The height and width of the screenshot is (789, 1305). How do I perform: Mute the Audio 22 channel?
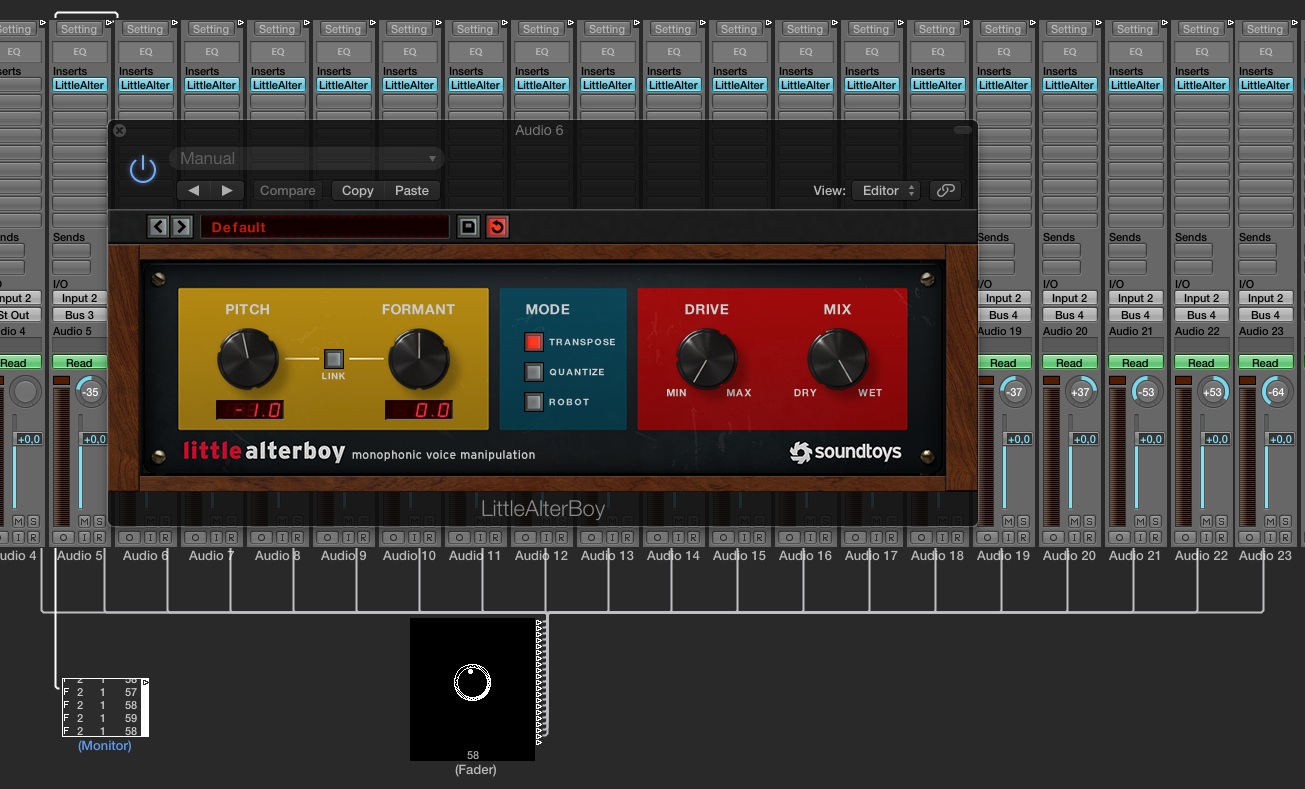tap(1206, 521)
